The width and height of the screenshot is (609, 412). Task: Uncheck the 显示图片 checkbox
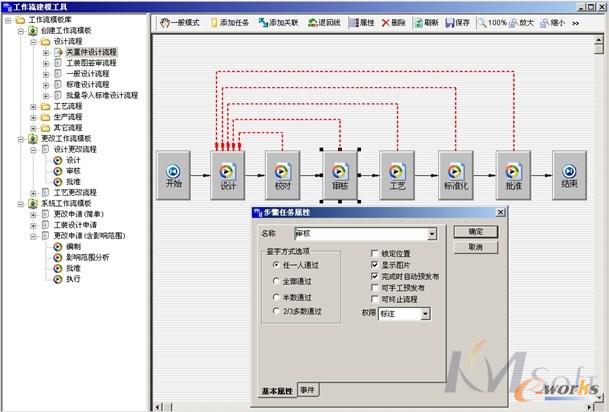point(374,265)
